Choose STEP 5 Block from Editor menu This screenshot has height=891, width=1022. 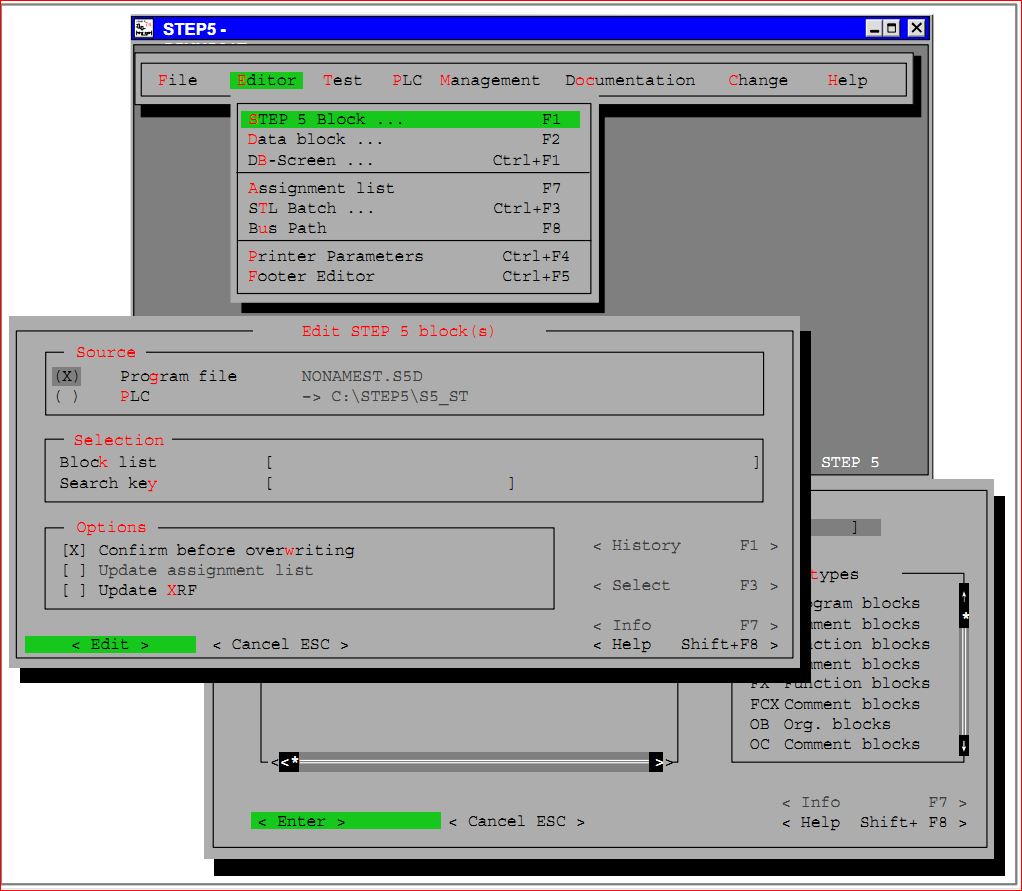click(410, 119)
